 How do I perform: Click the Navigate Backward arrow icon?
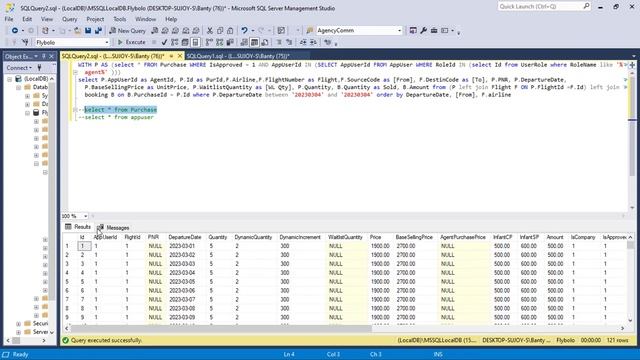pos(15,31)
